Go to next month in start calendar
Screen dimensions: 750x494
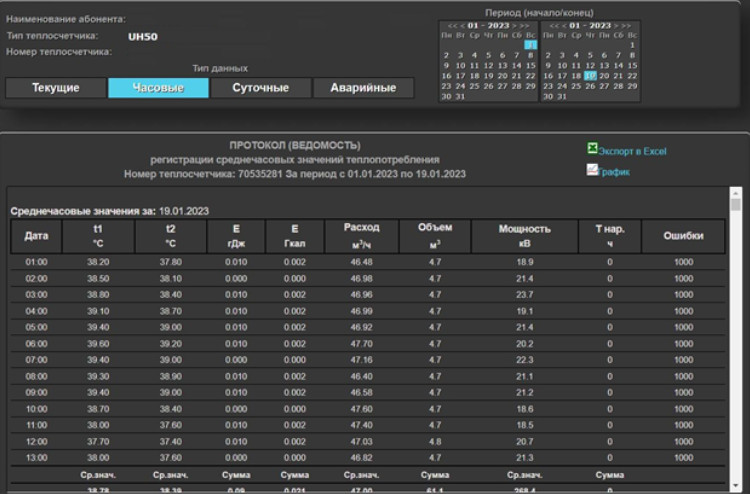coord(514,26)
